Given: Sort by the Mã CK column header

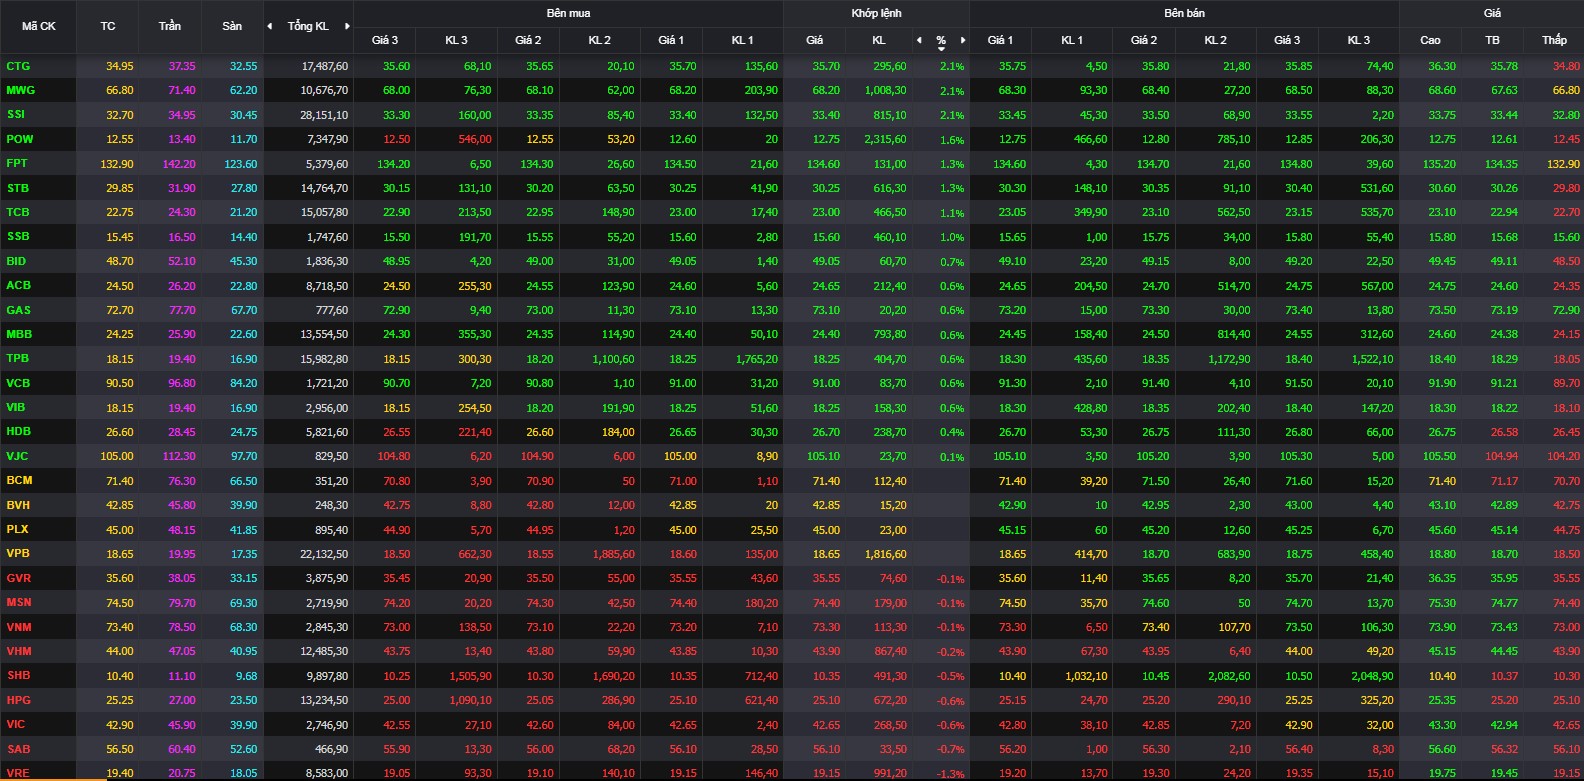Looking at the screenshot, I should click(39, 26).
